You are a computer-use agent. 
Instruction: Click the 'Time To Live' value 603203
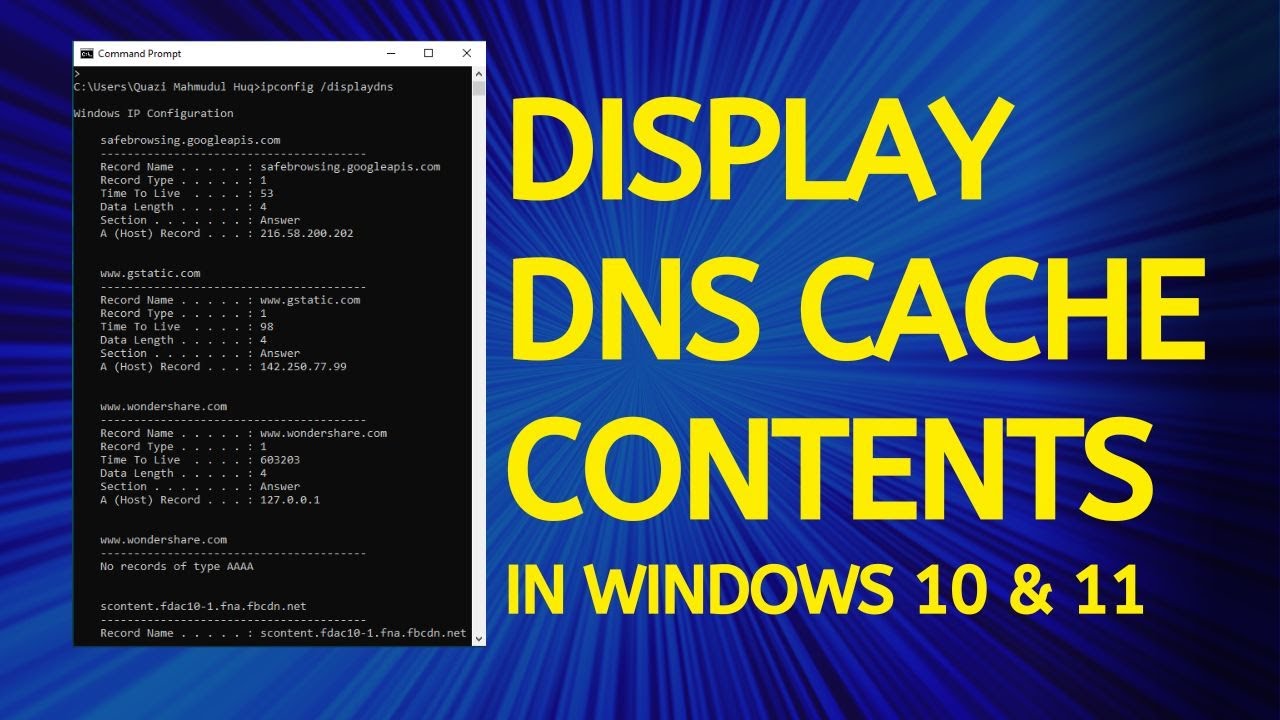click(x=280, y=460)
